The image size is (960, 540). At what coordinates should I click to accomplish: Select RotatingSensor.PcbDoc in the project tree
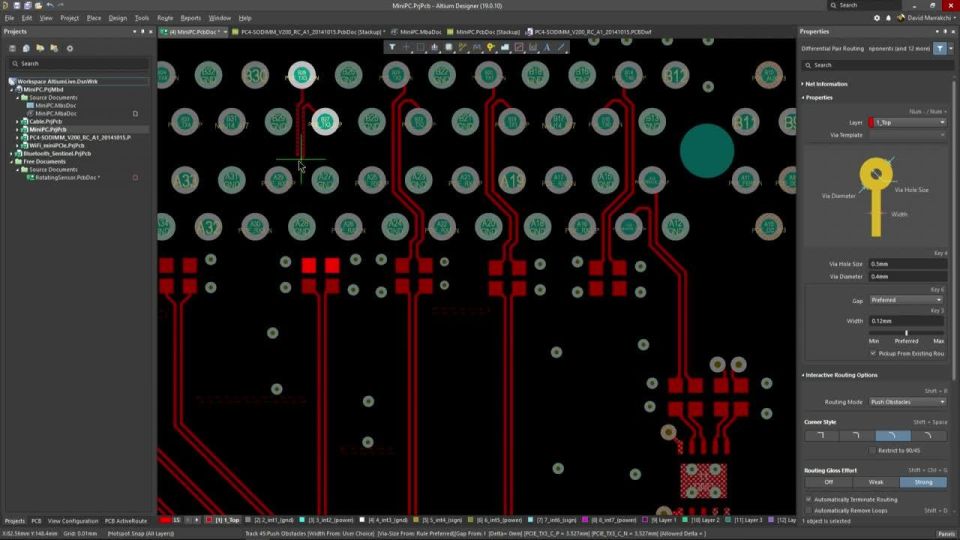click(67, 178)
